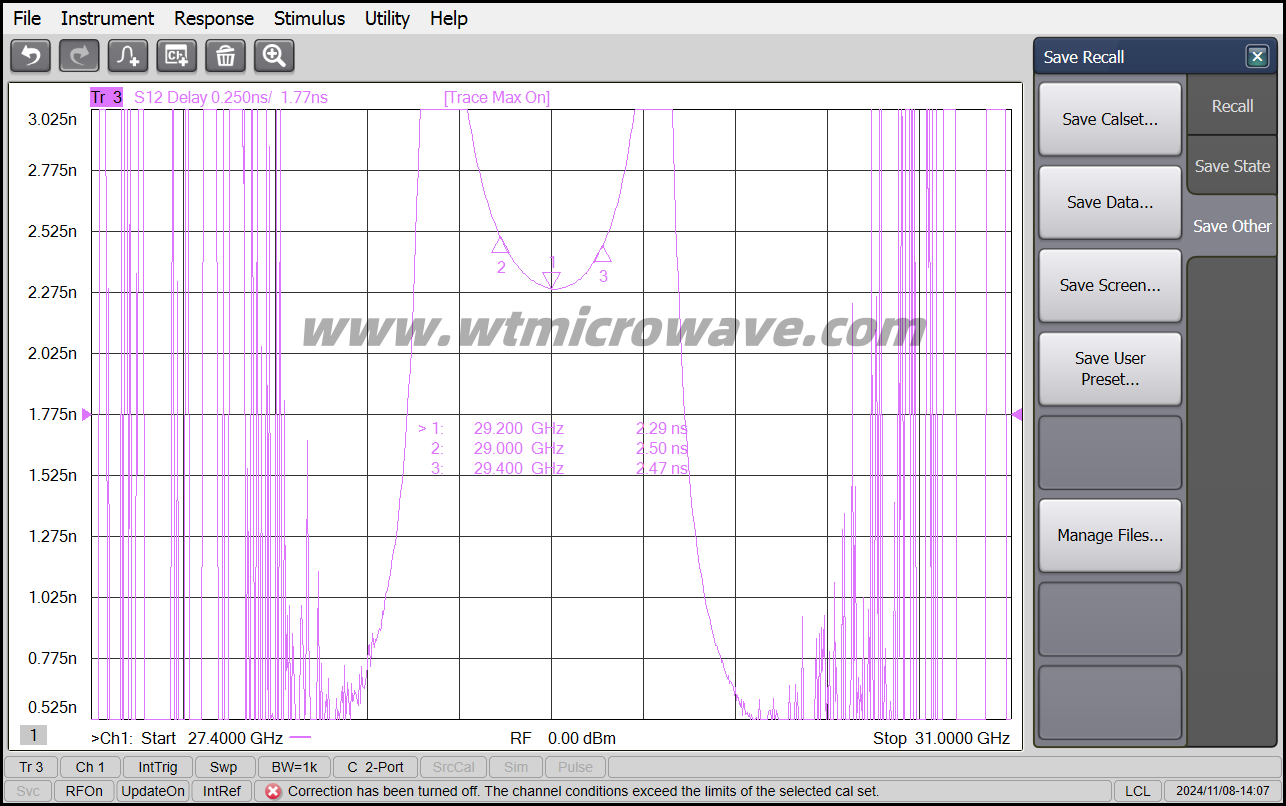Select the Tr 3 trace label
The image size is (1286, 806).
coord(106,97)
